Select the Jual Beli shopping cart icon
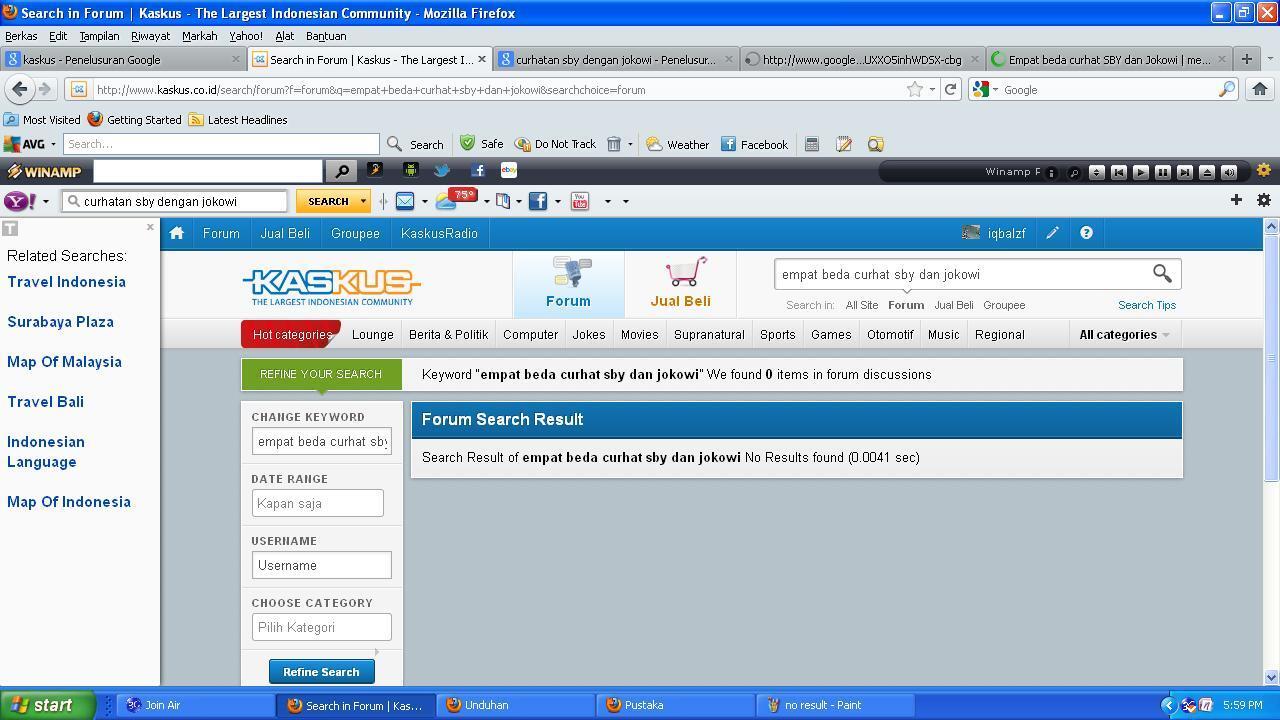 (x=685, y=272)
